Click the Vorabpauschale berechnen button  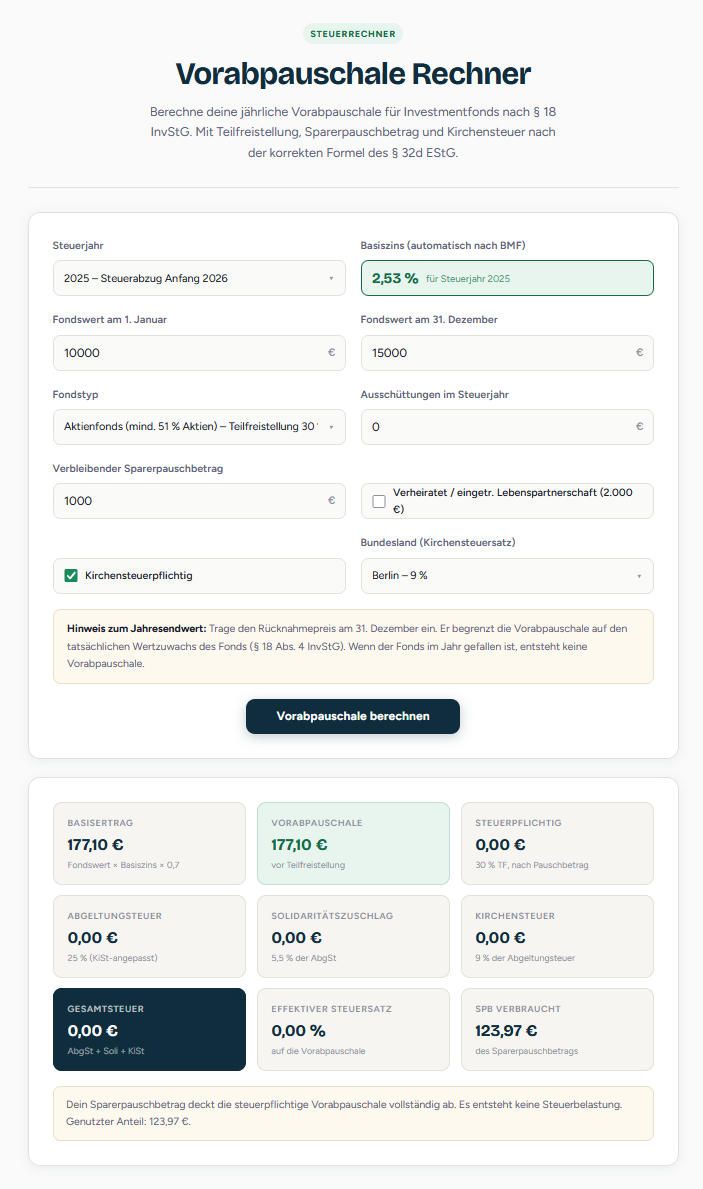click(x=353, y=716)
